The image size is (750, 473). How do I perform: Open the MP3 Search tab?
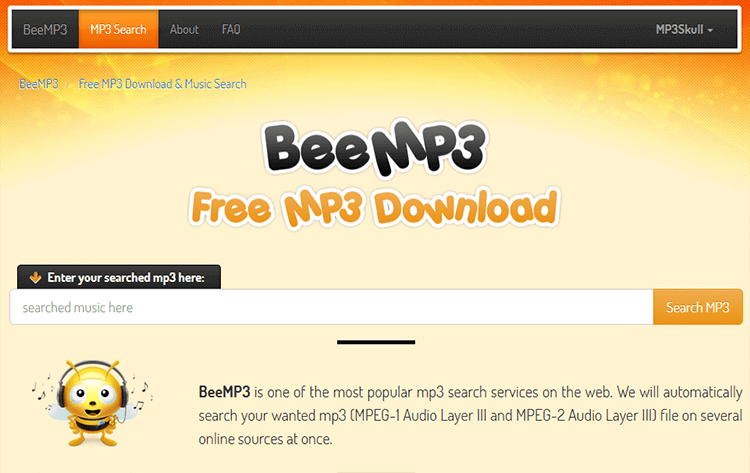[x=118, y=30]
